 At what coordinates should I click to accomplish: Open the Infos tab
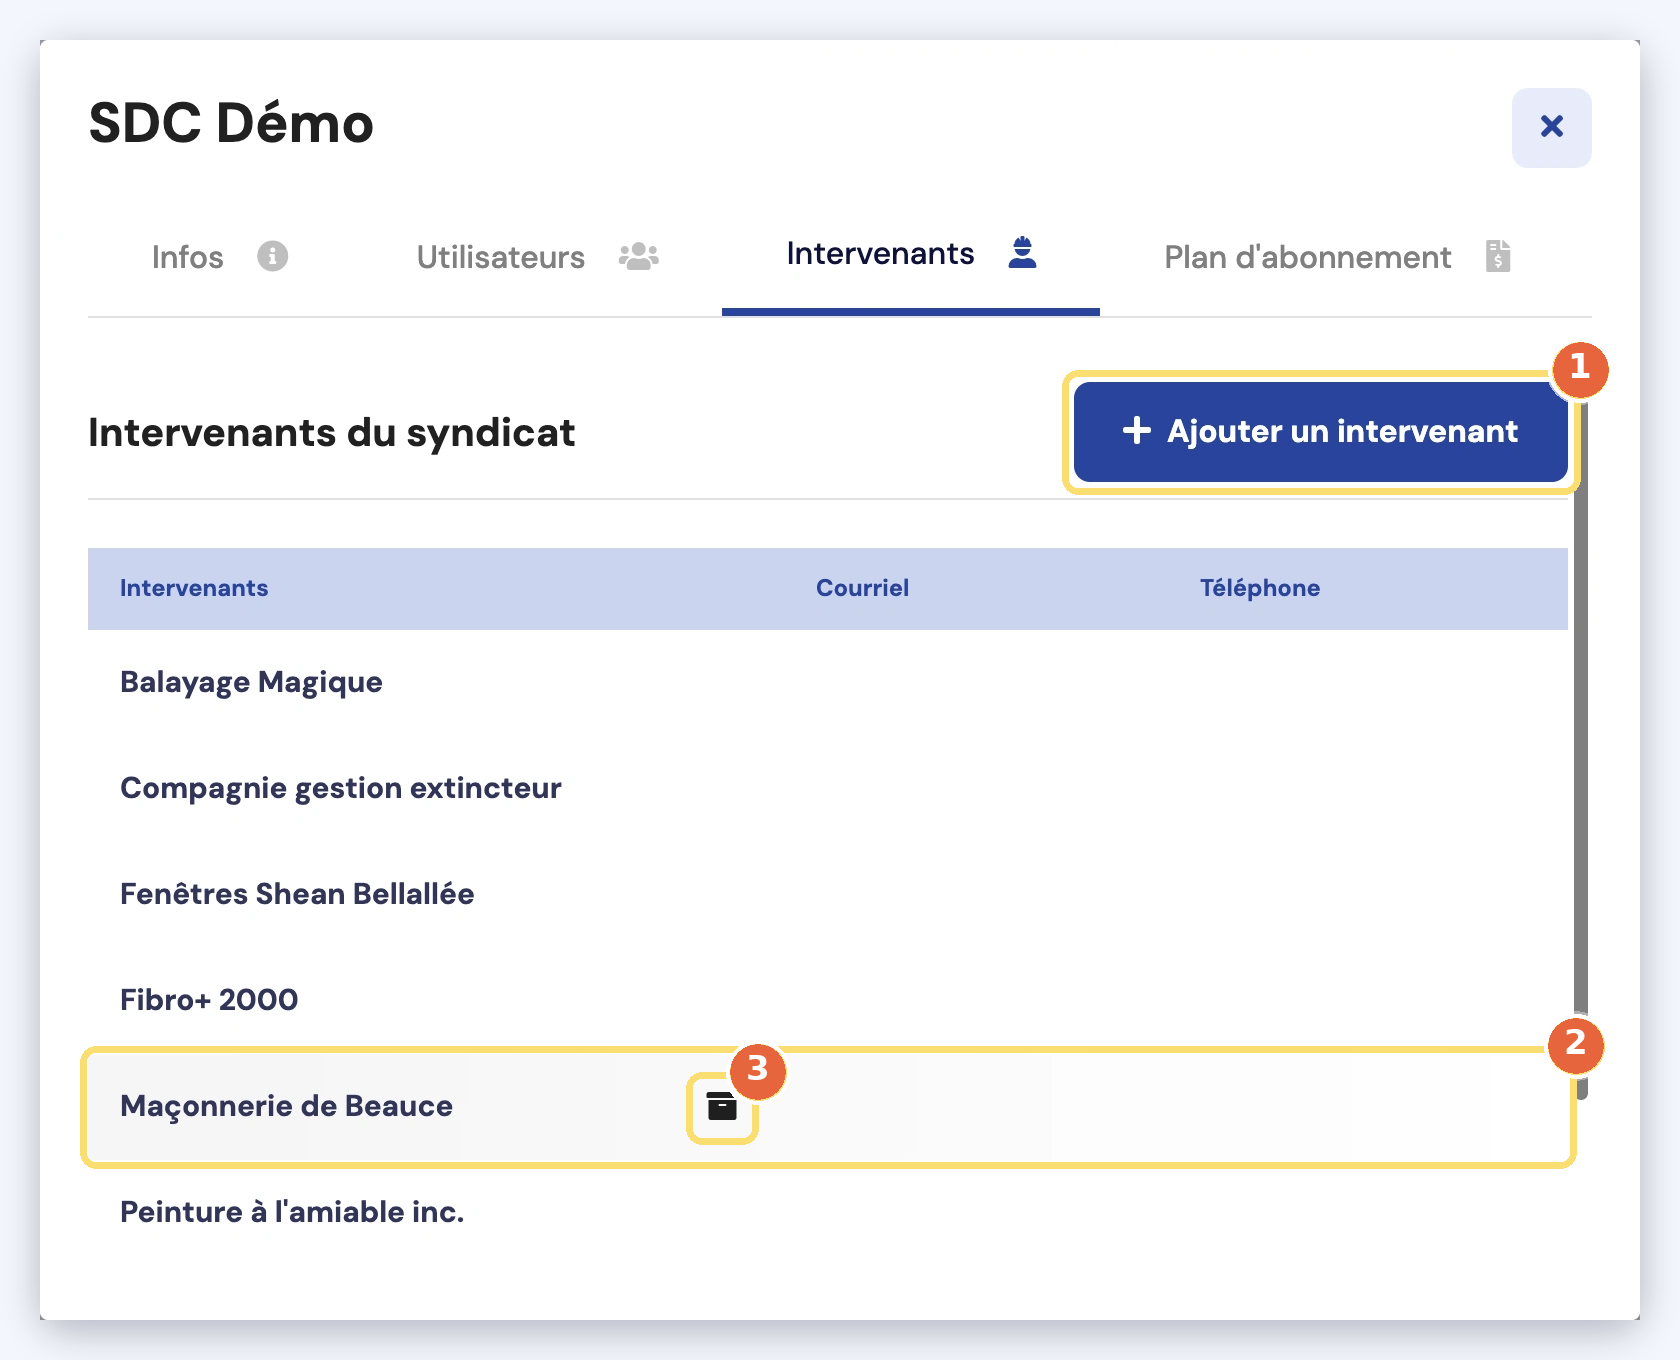pyautogui.click(x=220, y=257)
